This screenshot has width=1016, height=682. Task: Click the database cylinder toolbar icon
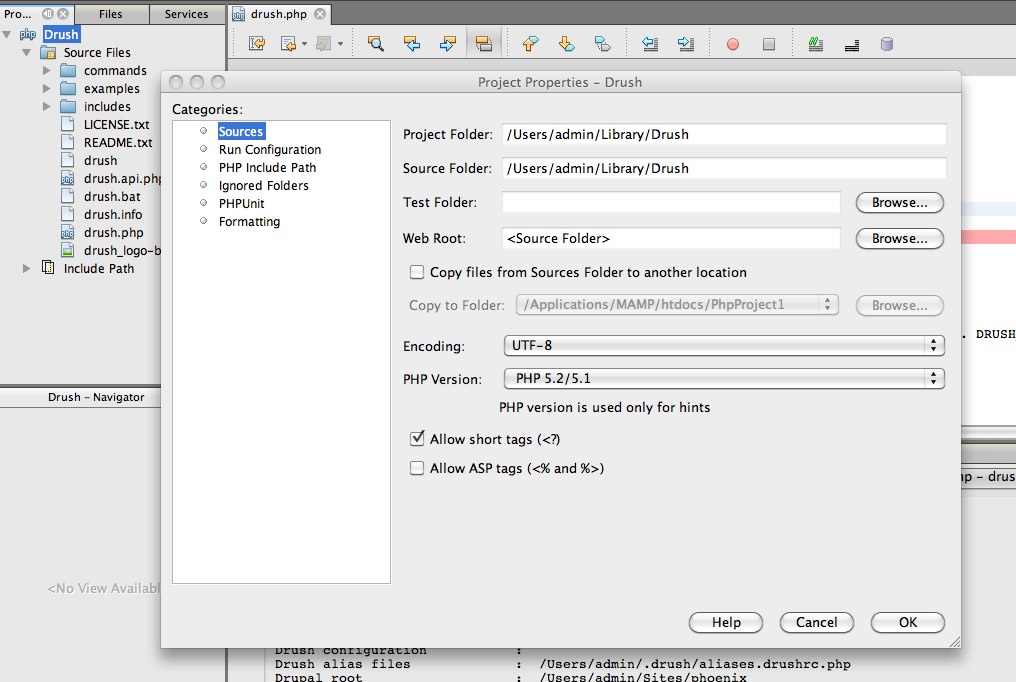pos(887,43)
